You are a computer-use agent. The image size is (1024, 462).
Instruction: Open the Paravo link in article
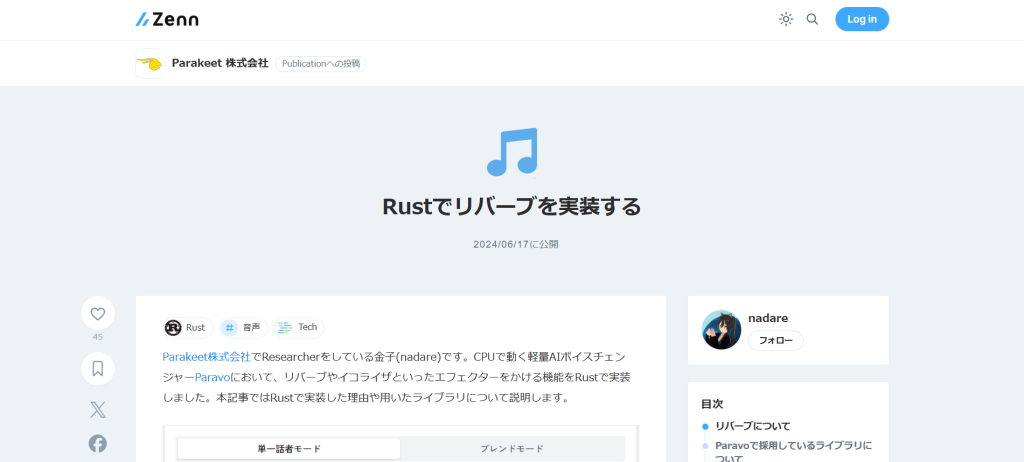coord(212,377)
